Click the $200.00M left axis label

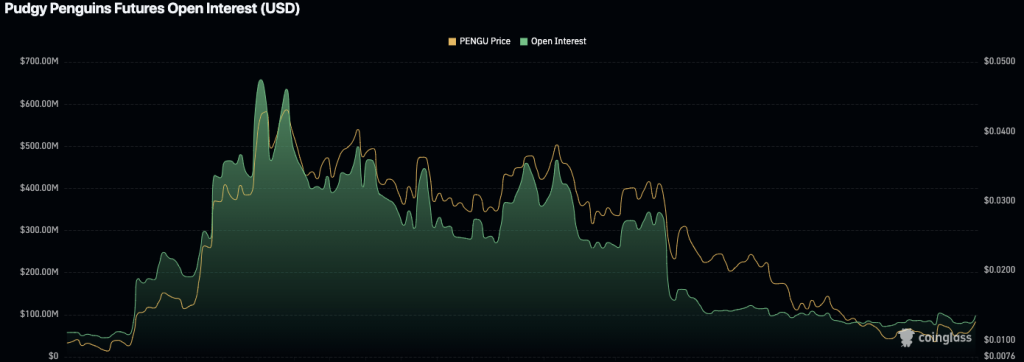tap(40, 272)
